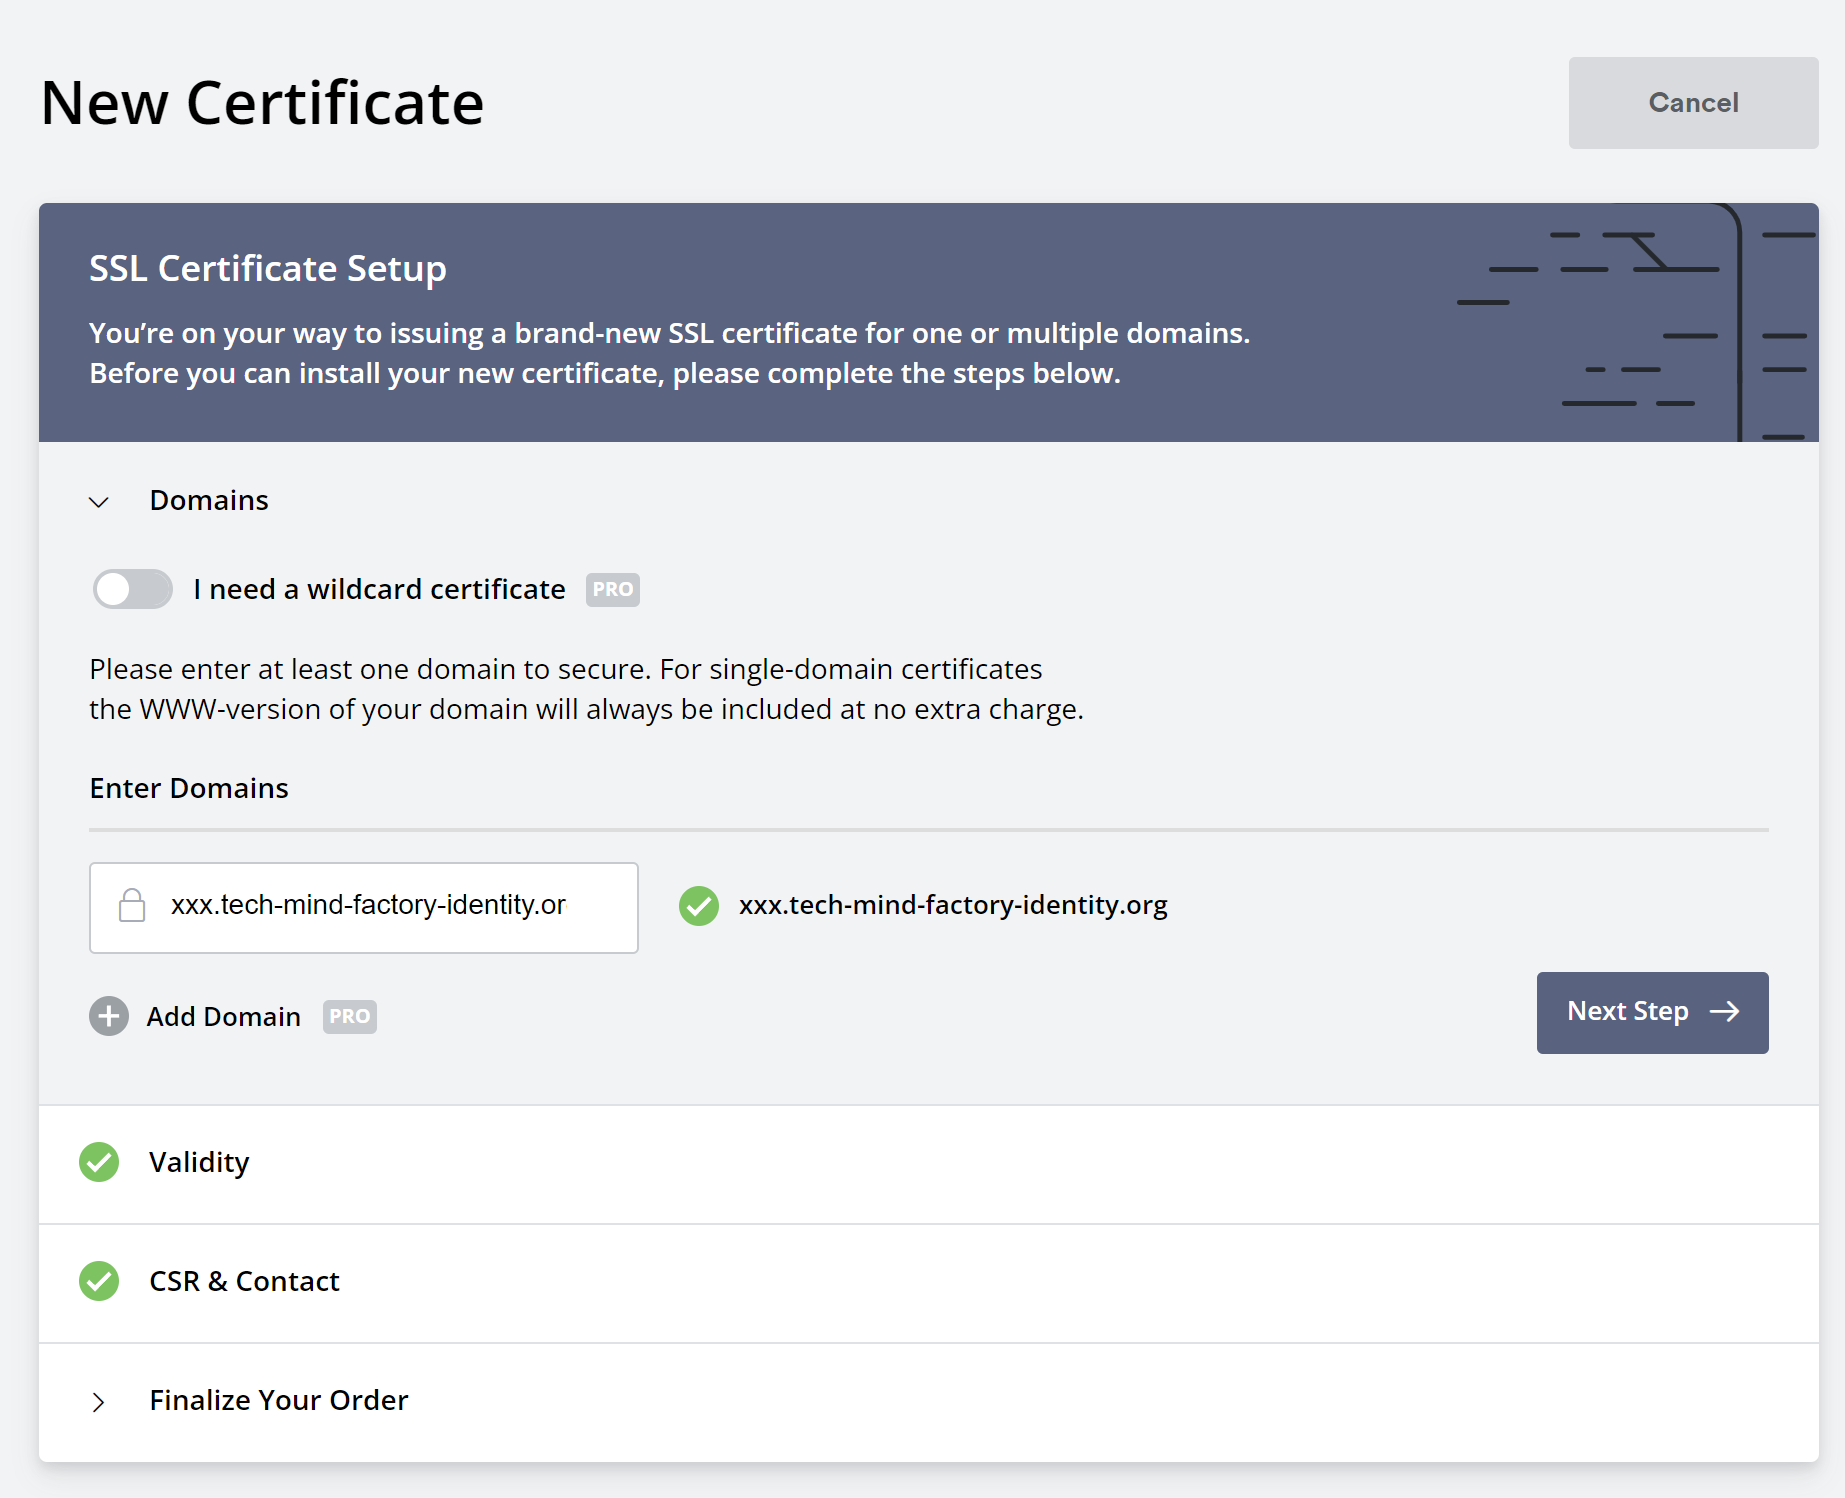Click the Enter Domains label

point(189,788)
